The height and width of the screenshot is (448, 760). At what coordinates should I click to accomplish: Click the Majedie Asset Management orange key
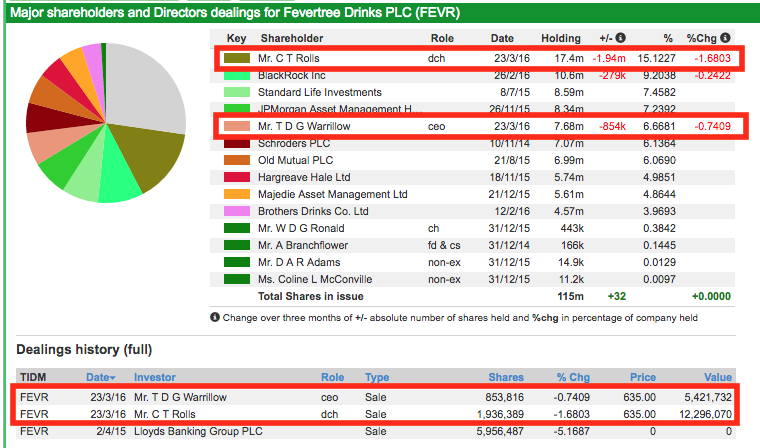237,194
